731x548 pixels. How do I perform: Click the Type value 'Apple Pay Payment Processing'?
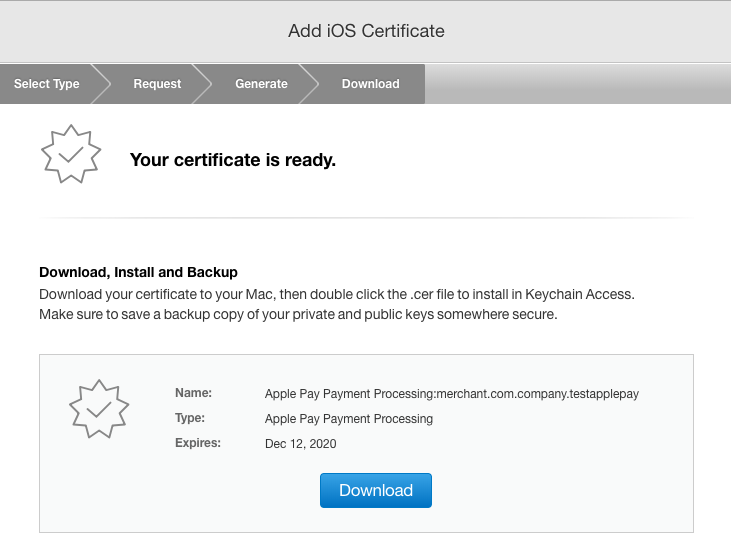point(349,419)
